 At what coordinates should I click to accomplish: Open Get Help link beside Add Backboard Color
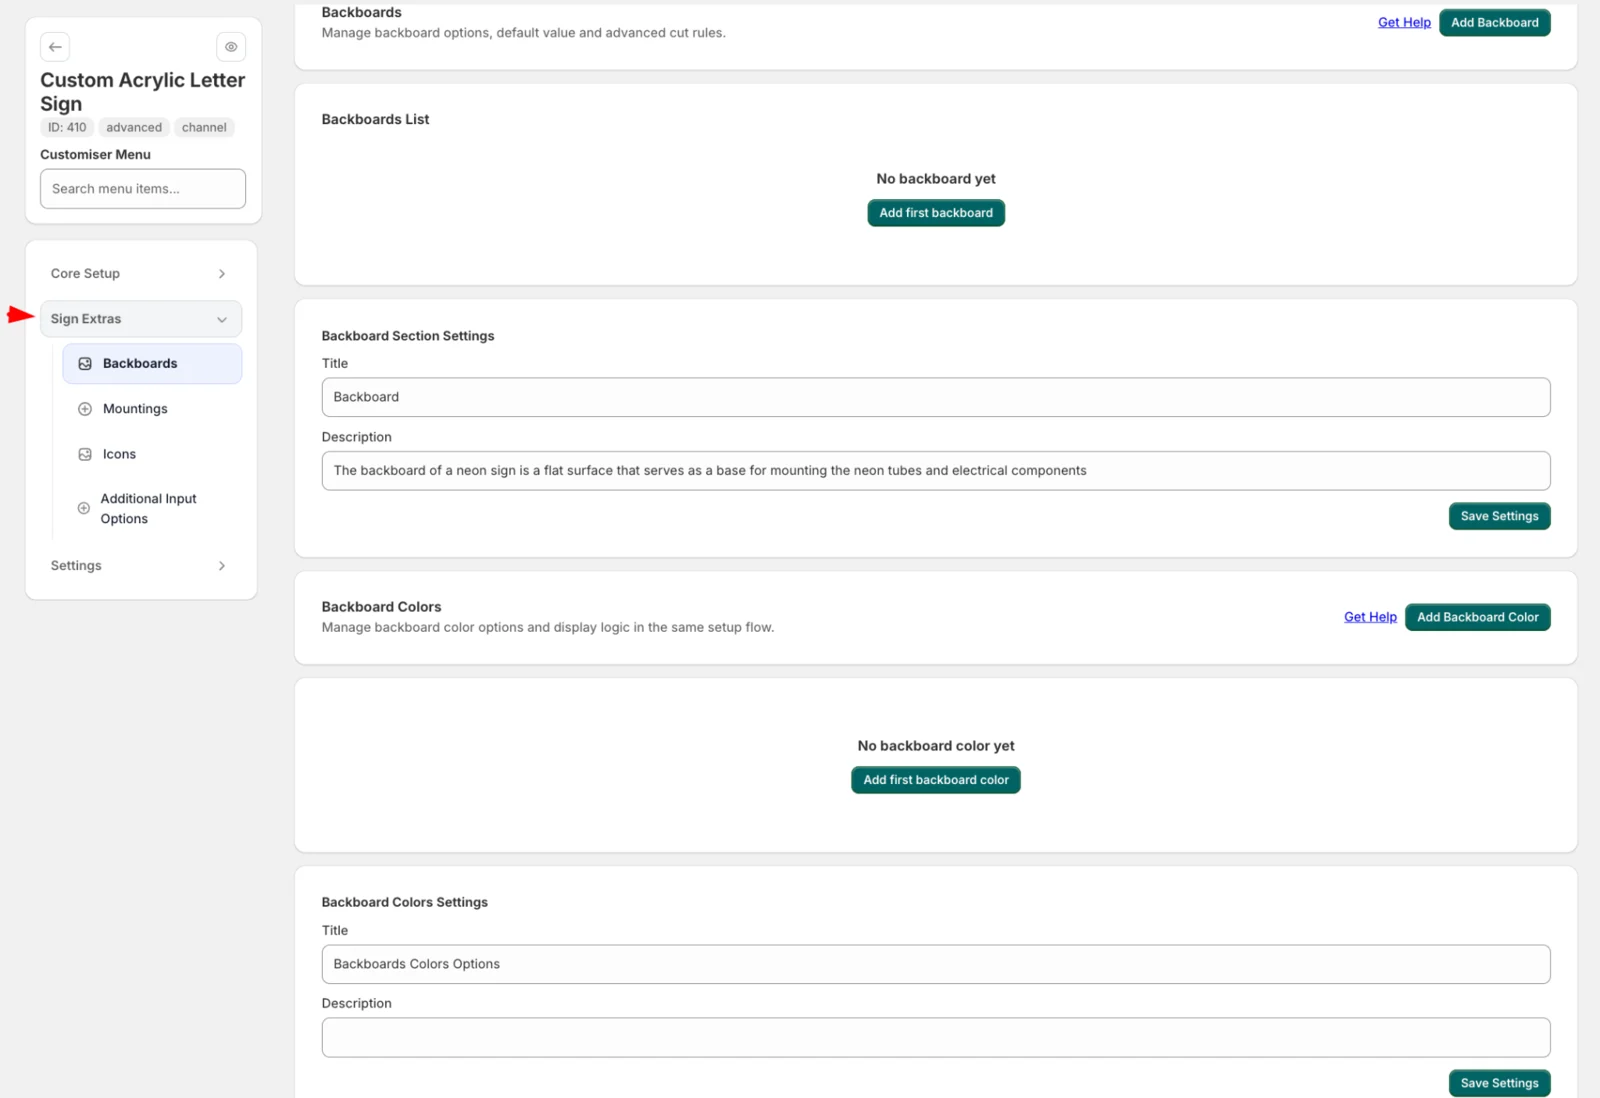point(1370,617)
